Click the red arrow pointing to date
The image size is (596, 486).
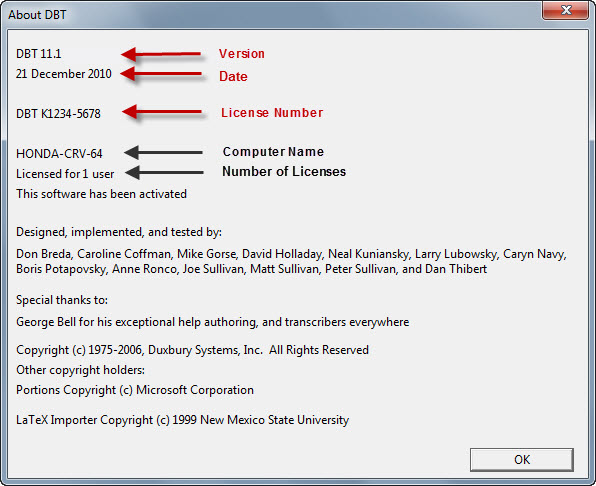click(x=161, y=74)
